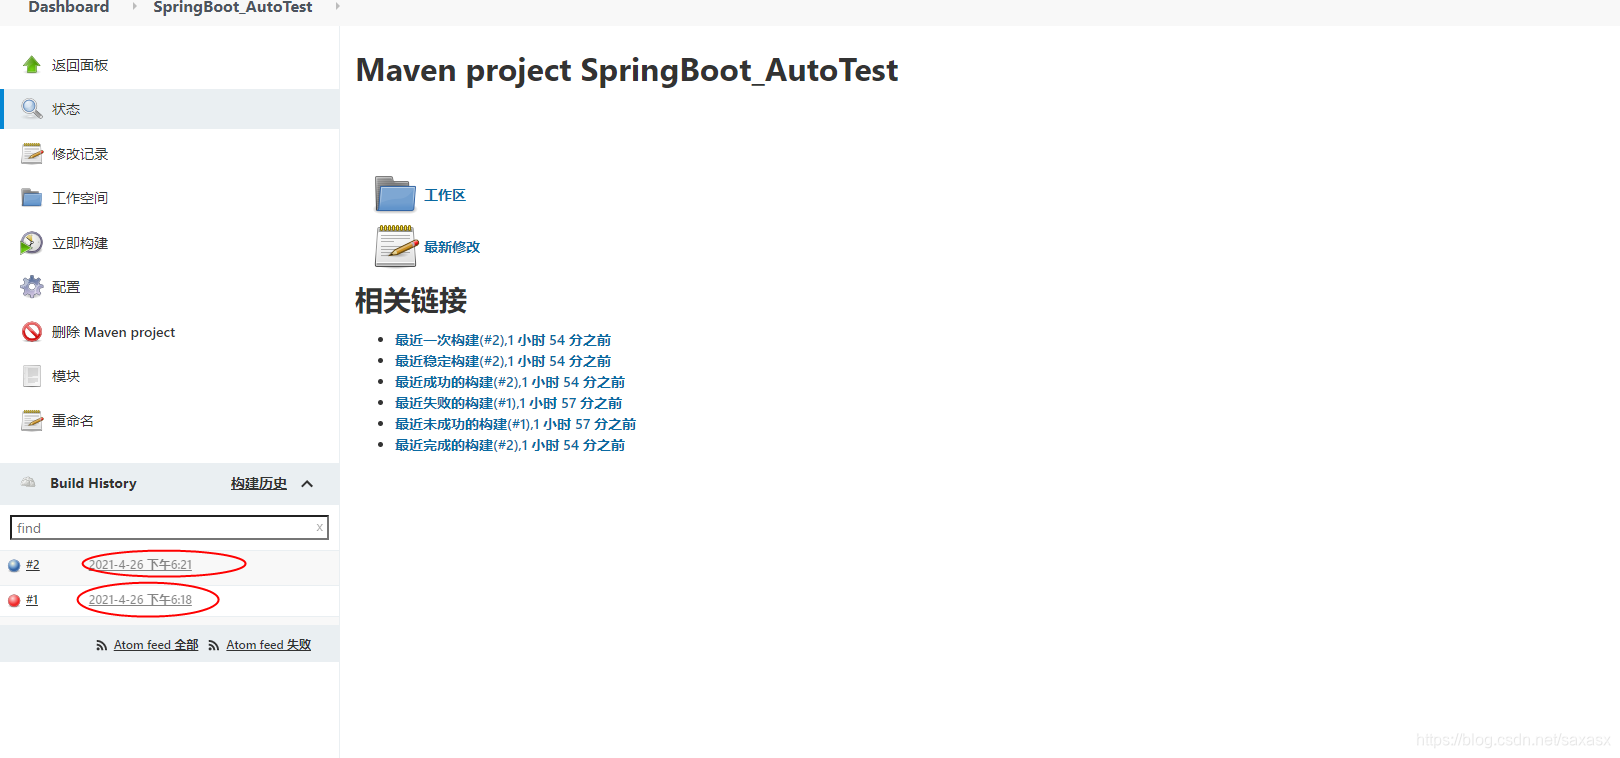The image size is (1620, 758).
Task: Click the weather icon next to Build History
Action: tap(28, 482)
